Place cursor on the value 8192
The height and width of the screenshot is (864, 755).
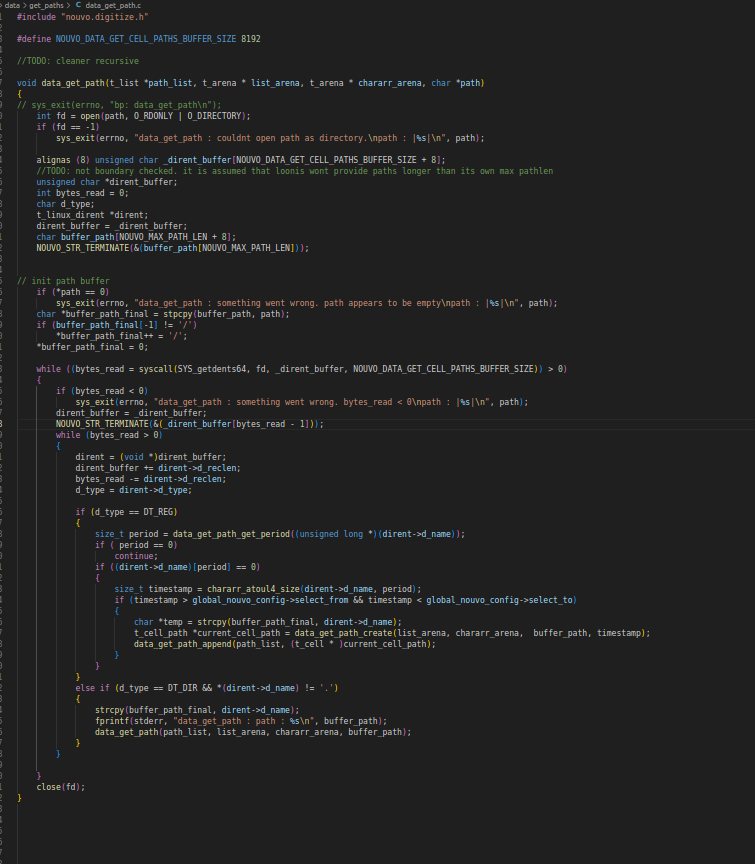click(x=251, y=39)
